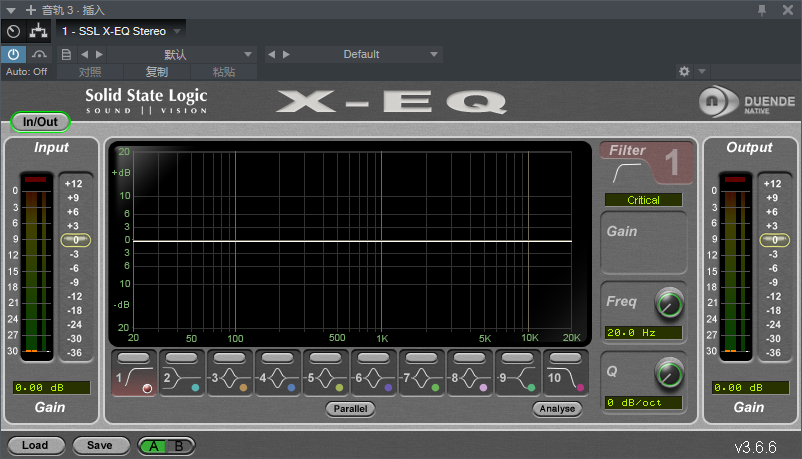Go to previous 默认 preset arrow
The height and width of the screenshot is (459, 802).
point(84,54)
